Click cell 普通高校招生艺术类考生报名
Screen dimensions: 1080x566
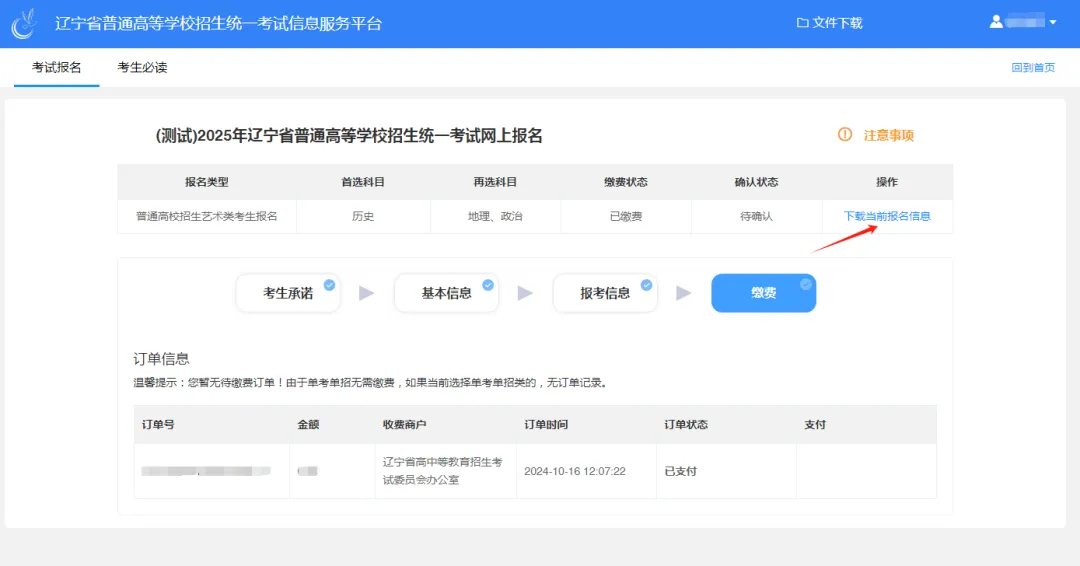click(x=207, y=216)
